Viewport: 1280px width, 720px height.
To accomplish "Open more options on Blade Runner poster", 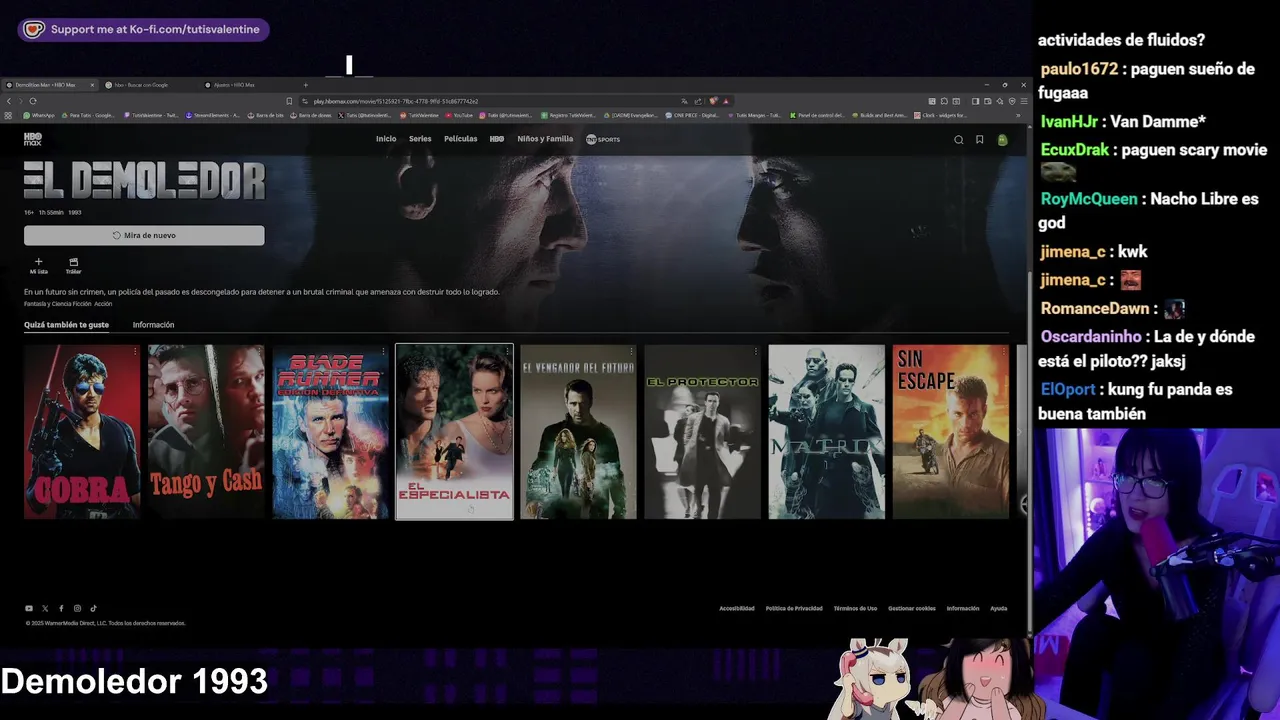I will (383, 351).
